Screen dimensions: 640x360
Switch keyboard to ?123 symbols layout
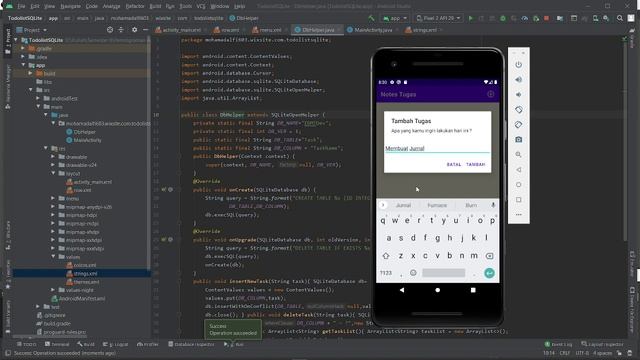(386, 273)
